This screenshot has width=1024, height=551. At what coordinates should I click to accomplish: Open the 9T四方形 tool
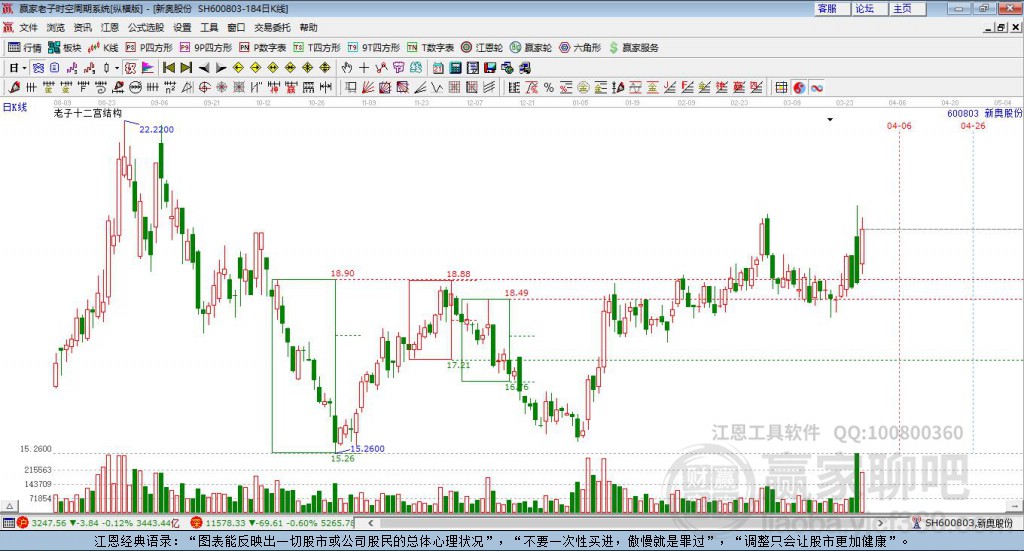click(x=374, y=48)
